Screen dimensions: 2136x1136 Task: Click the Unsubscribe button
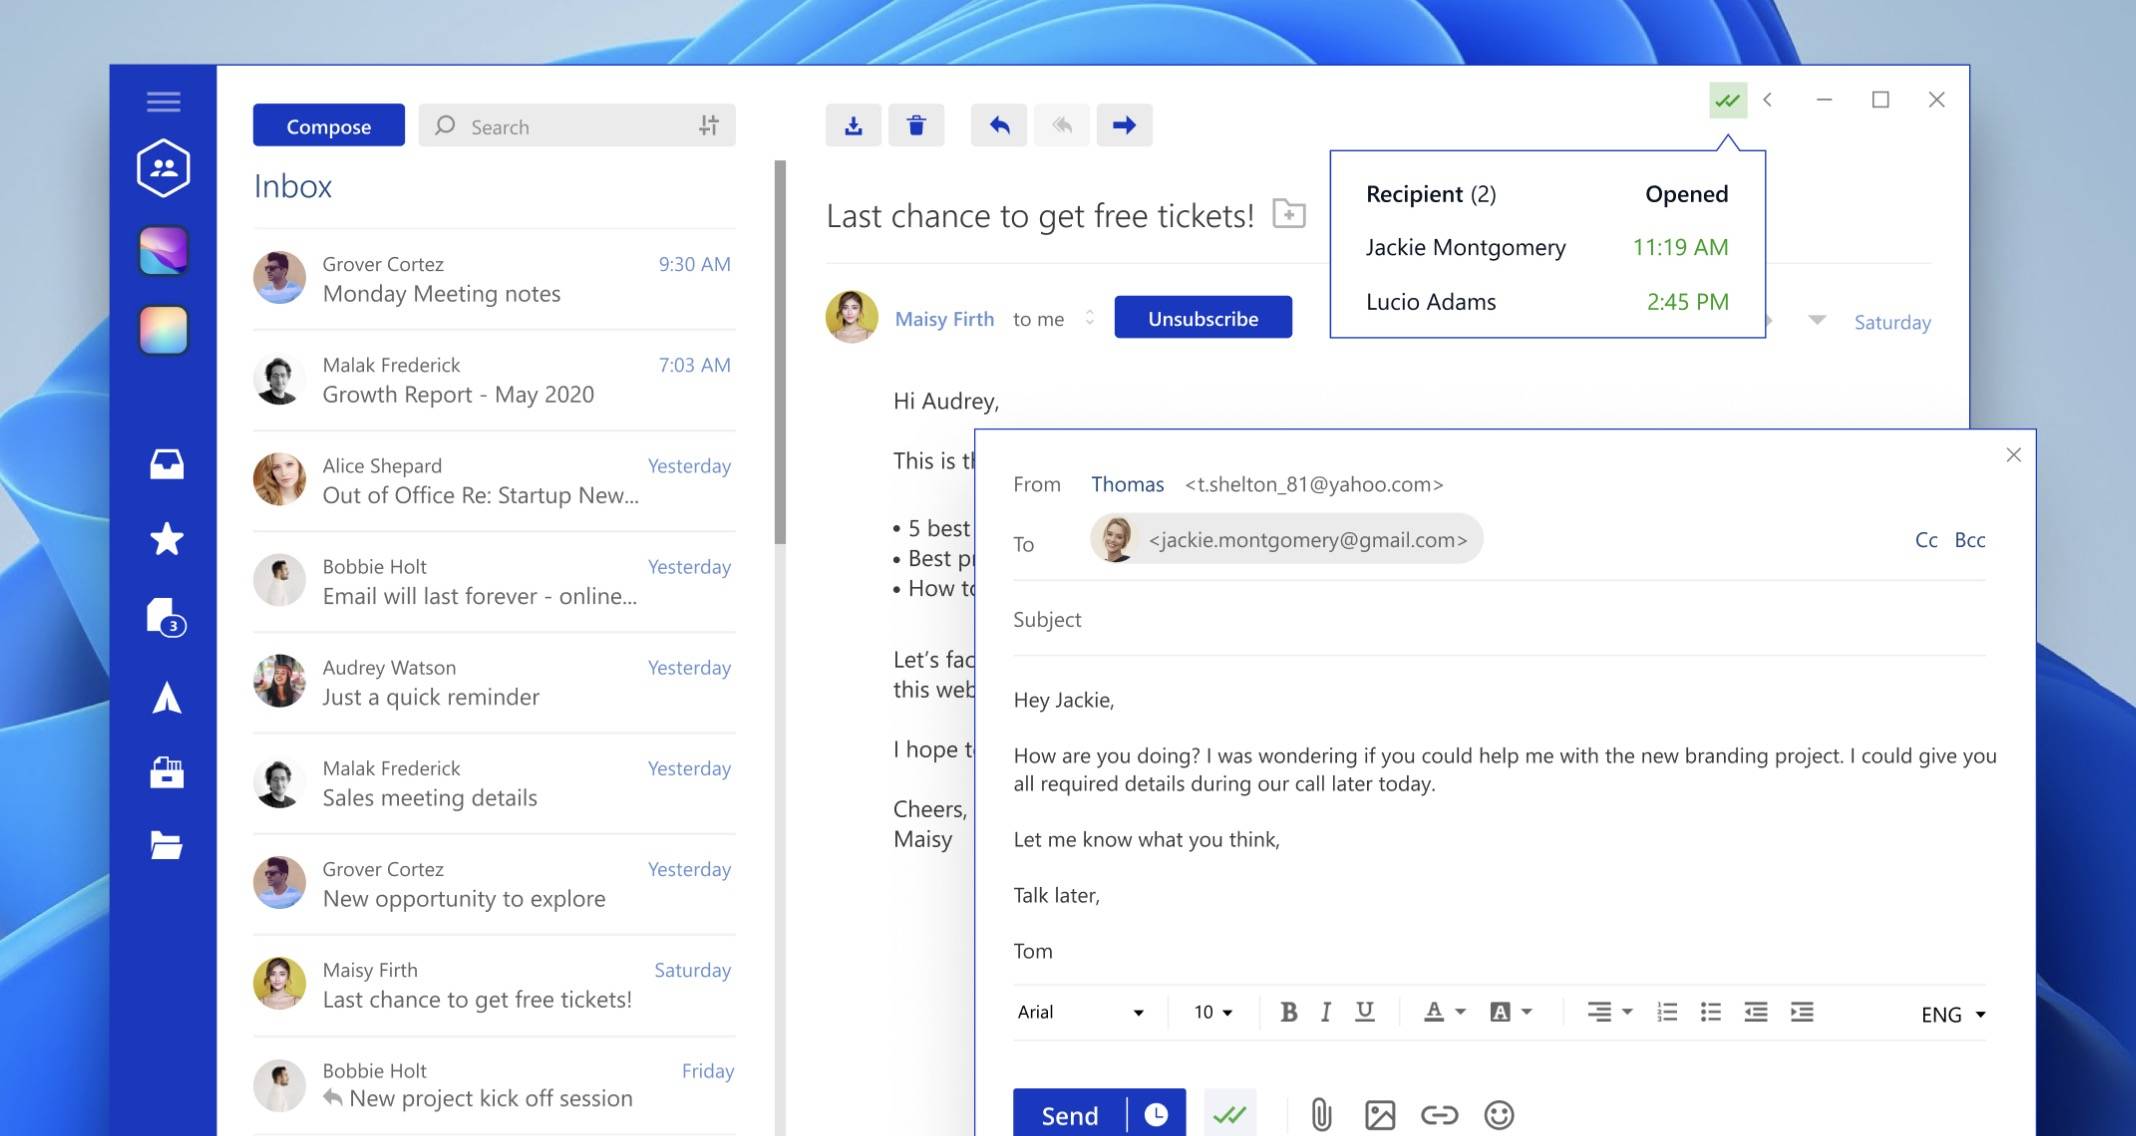pyautogui.click(x=1203, y=318)
